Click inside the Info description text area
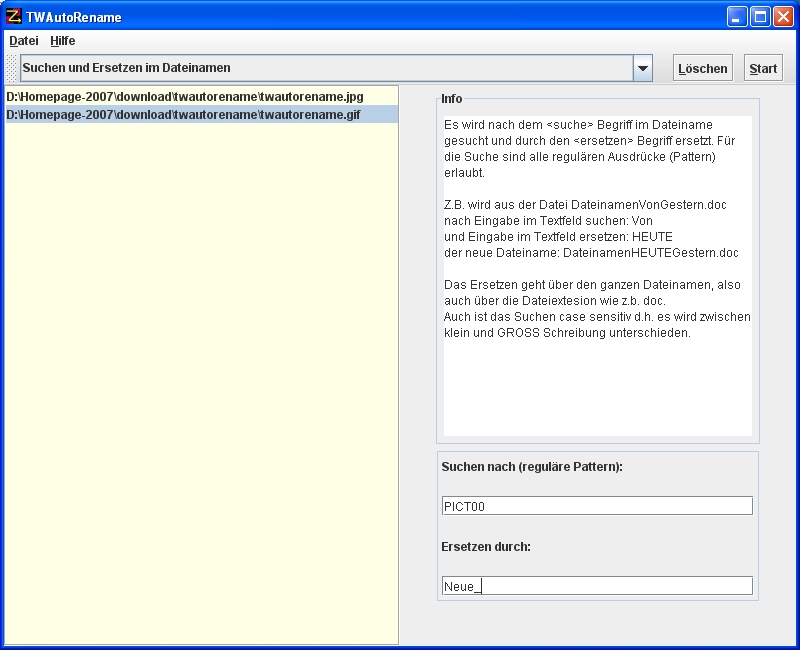The width and height of the screenshot is (800, 650). (597, 276)
